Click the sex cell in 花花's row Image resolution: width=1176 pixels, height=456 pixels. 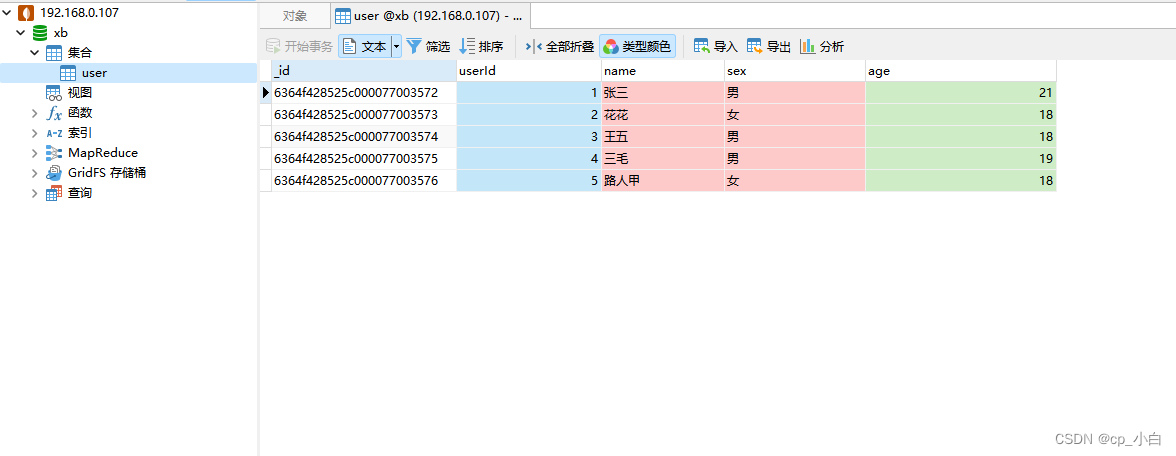(795, 115)
